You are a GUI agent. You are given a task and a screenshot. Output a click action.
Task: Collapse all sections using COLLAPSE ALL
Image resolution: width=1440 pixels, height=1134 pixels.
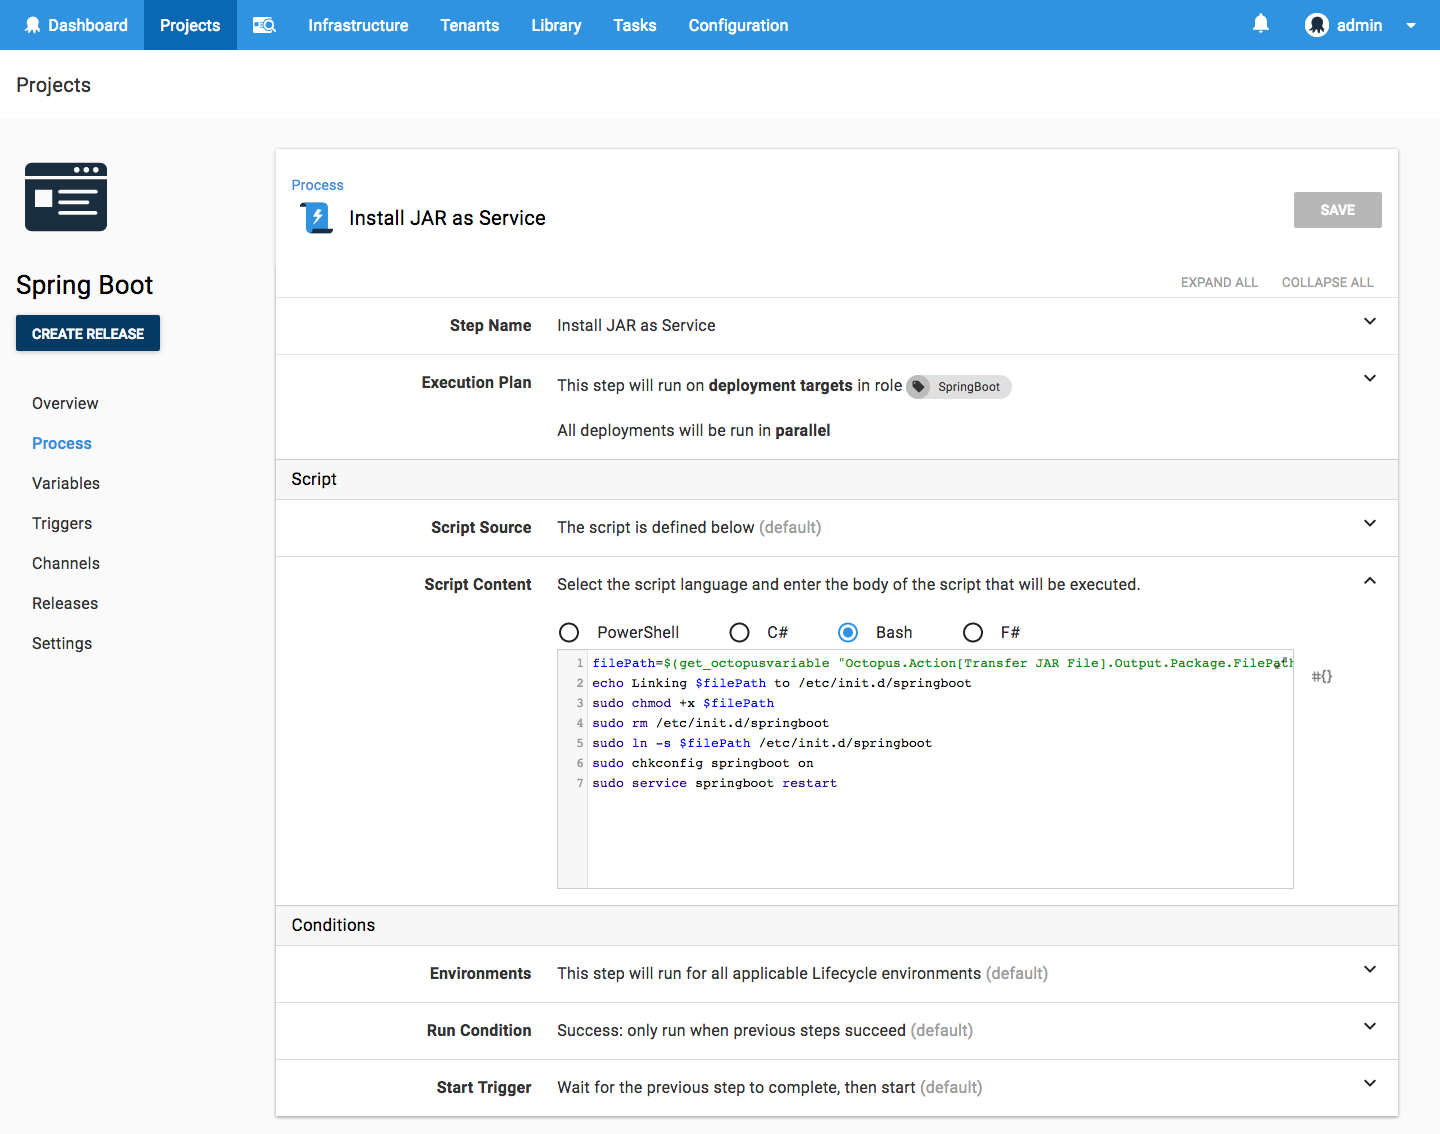click(x=1327, y=282)
